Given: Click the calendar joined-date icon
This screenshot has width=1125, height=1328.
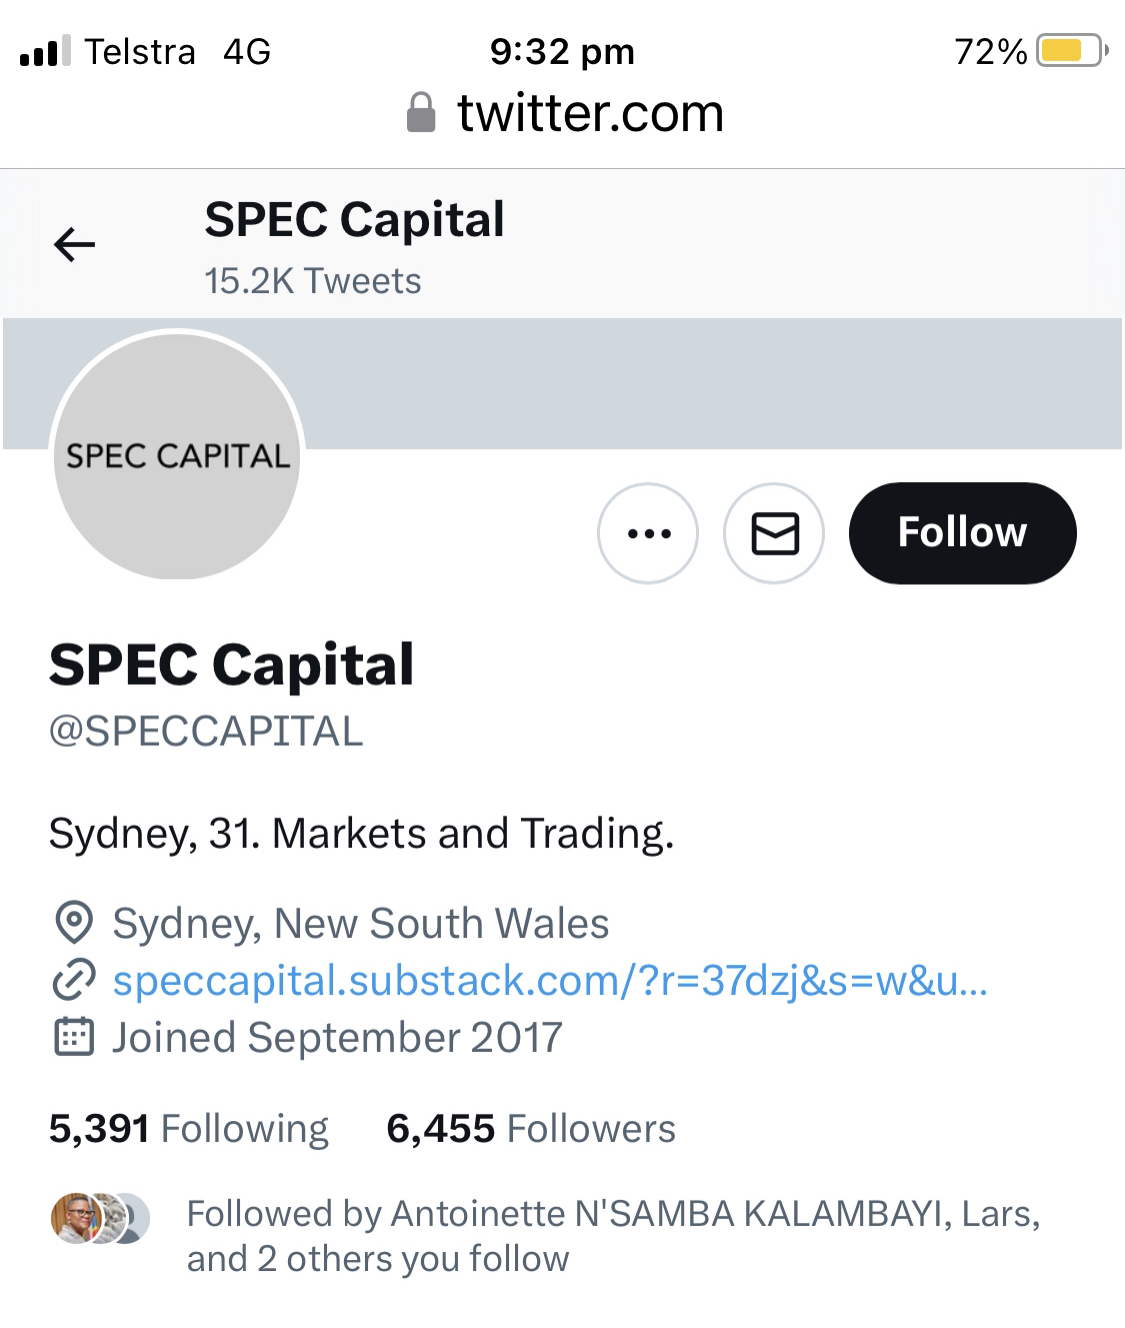Looking at the screenshot, I should click(x=73, y=1037).
